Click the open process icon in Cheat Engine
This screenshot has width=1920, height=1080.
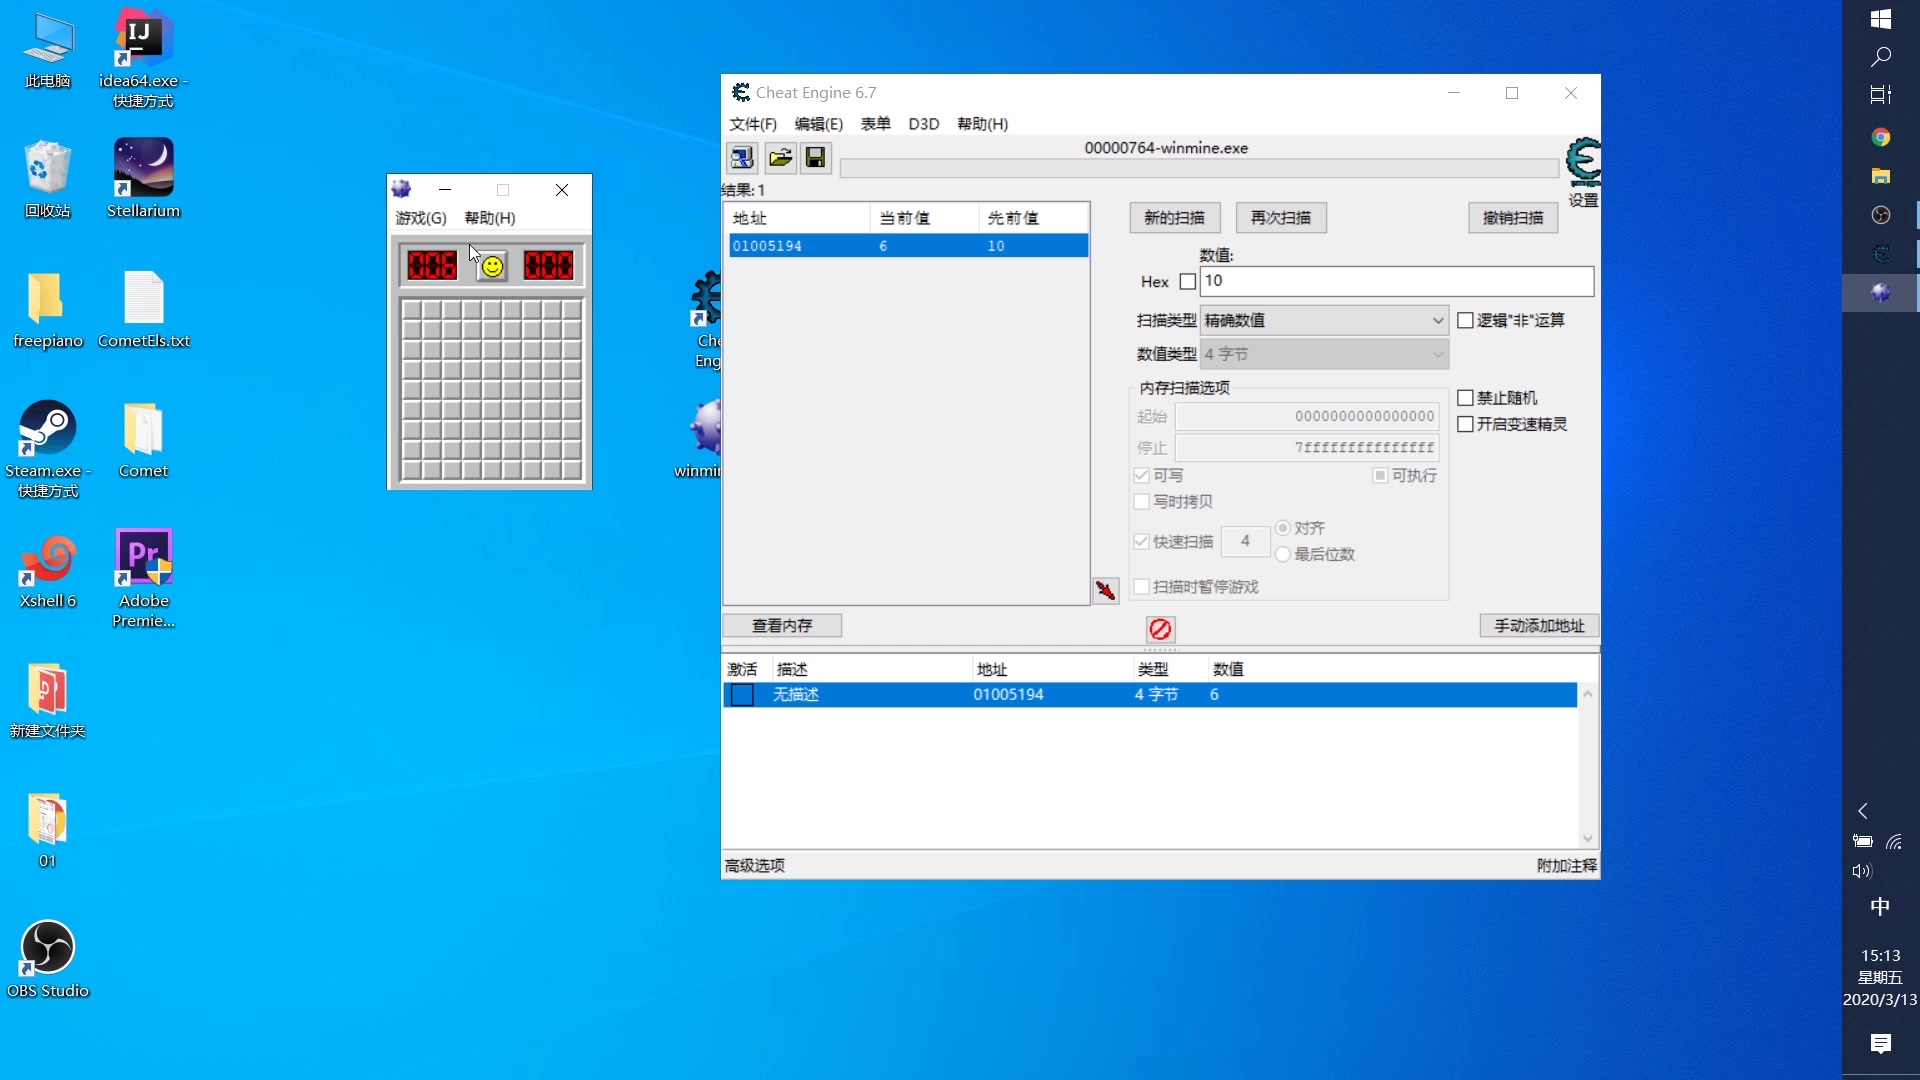742,158
